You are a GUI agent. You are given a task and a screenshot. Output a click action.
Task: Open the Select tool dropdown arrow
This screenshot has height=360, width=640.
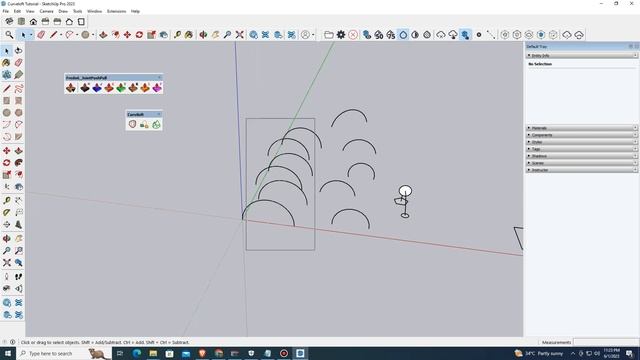(x=31, y=35)
